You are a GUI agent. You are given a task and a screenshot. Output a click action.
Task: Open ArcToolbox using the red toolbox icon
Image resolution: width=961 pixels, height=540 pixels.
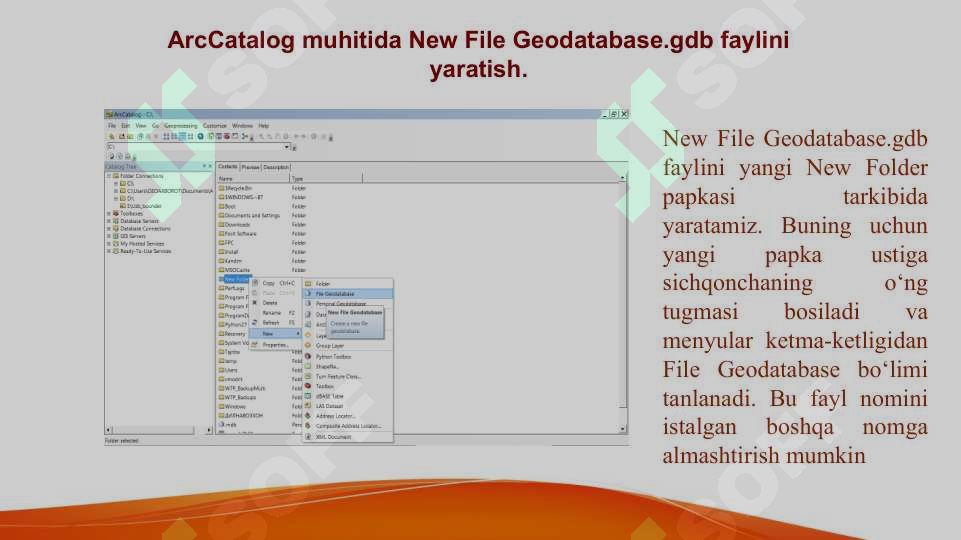pyautogui.click(x=227, y=137)
